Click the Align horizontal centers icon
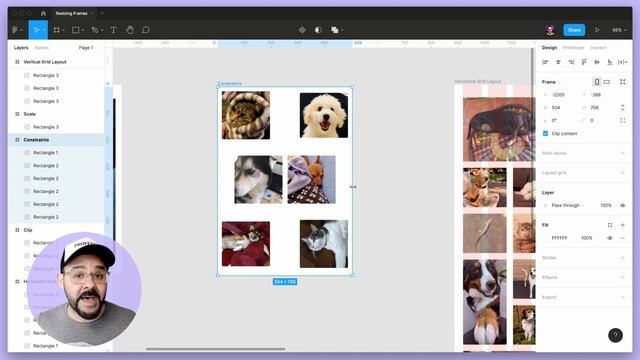Screen dimensions: 640x360 [x=558, y=62]
